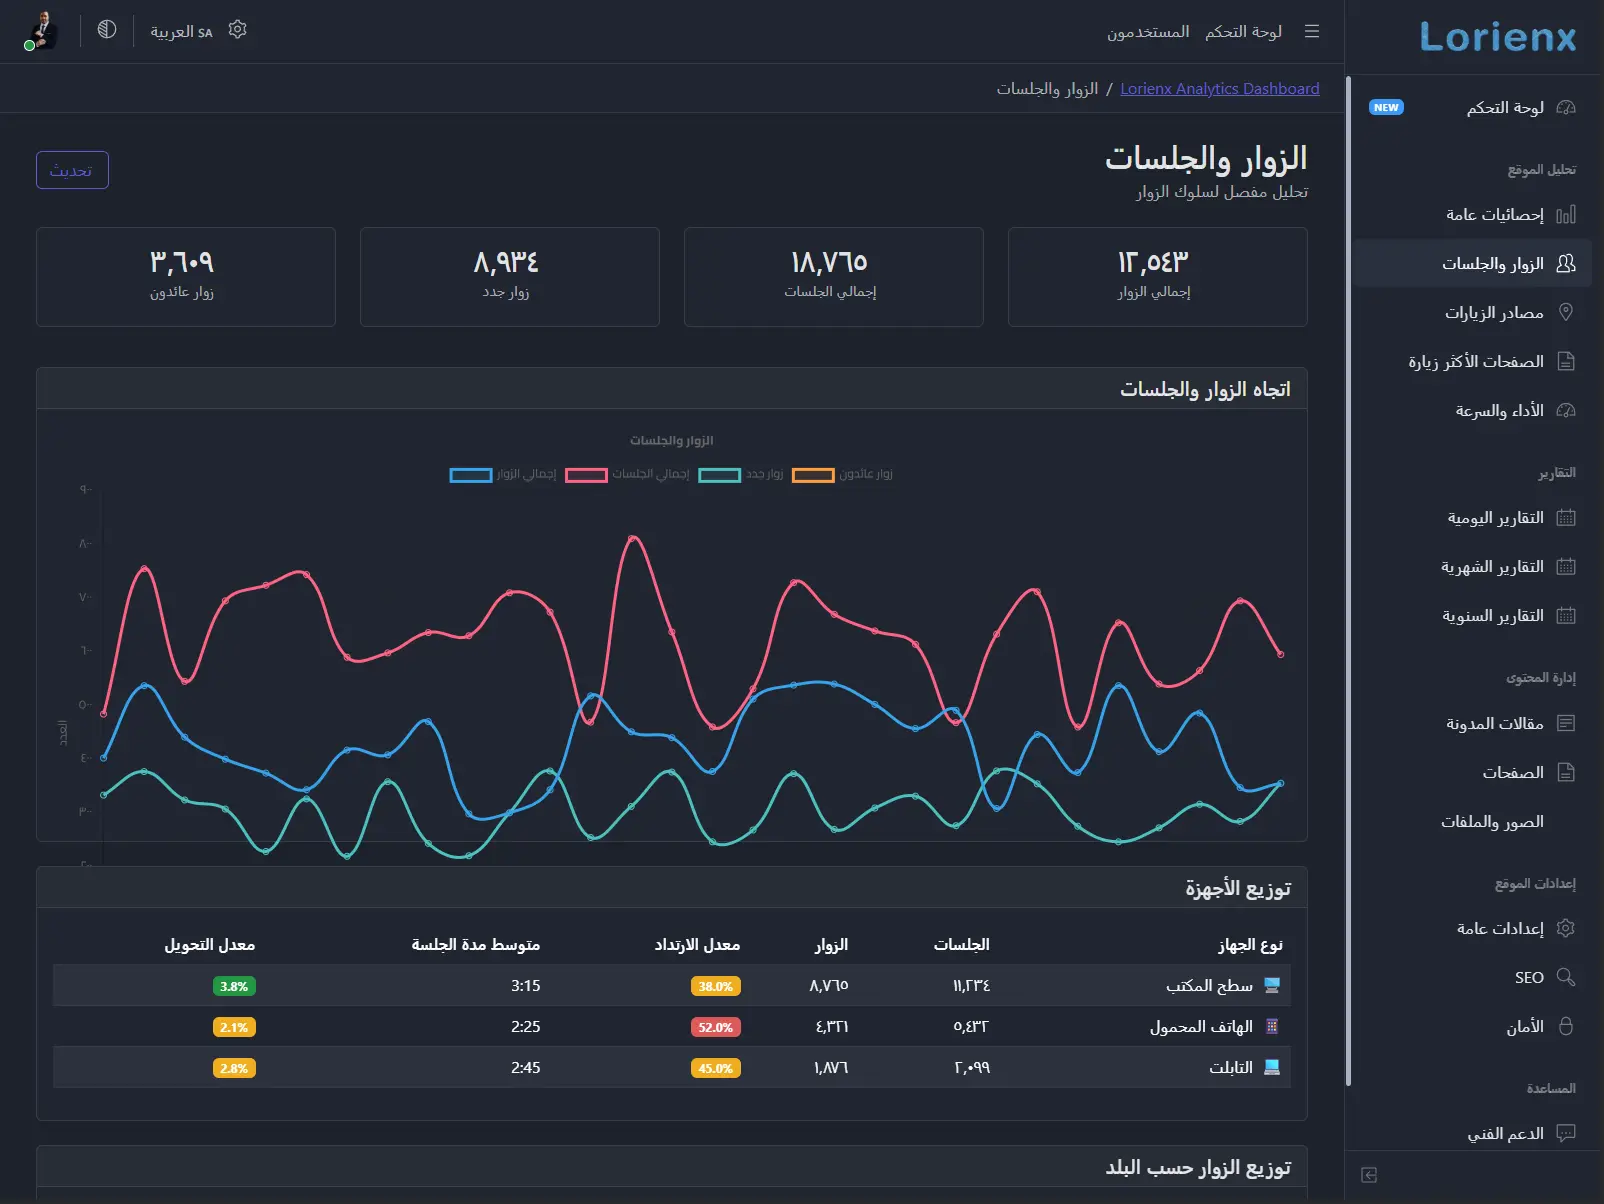
Task: Open the العربية language selector
Action: click(180, 31)
